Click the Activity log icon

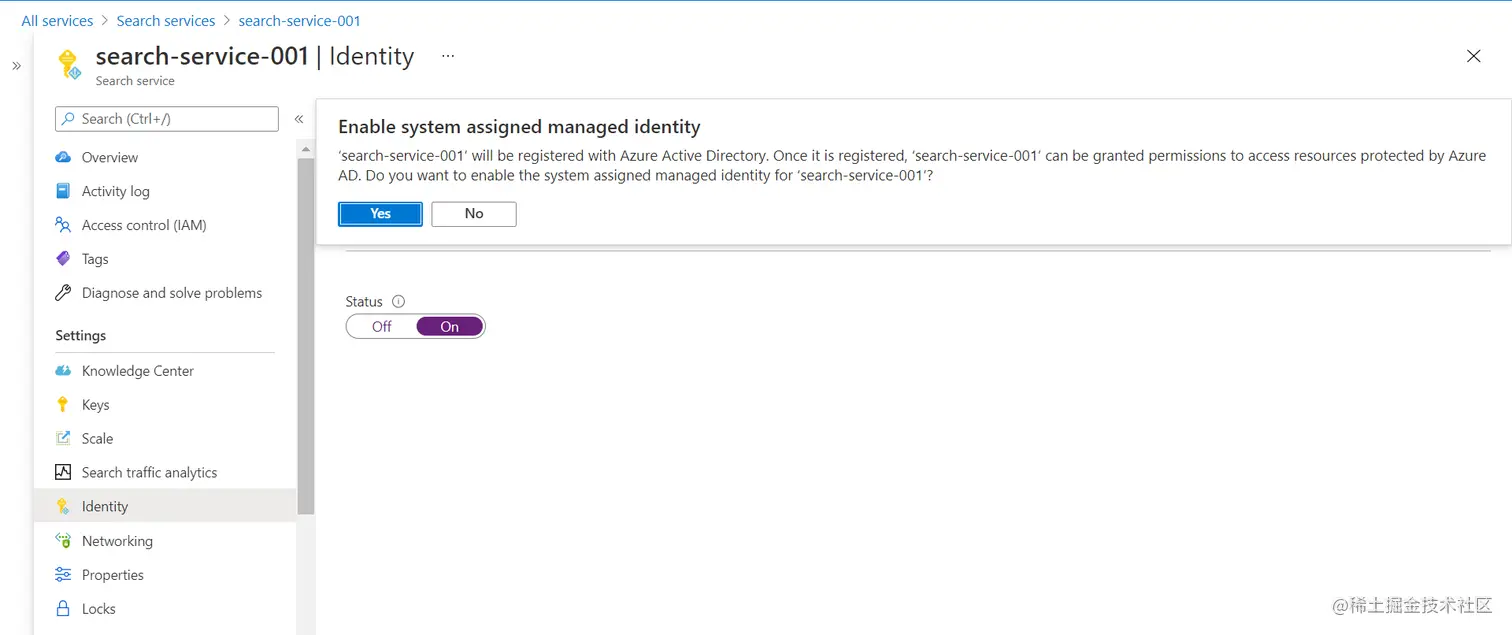point(63,191)
